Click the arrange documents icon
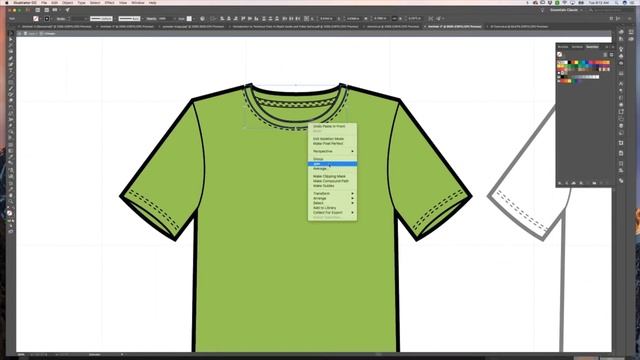Image resolution: width=640 pixels, height=360 pixels. (55, 10)
